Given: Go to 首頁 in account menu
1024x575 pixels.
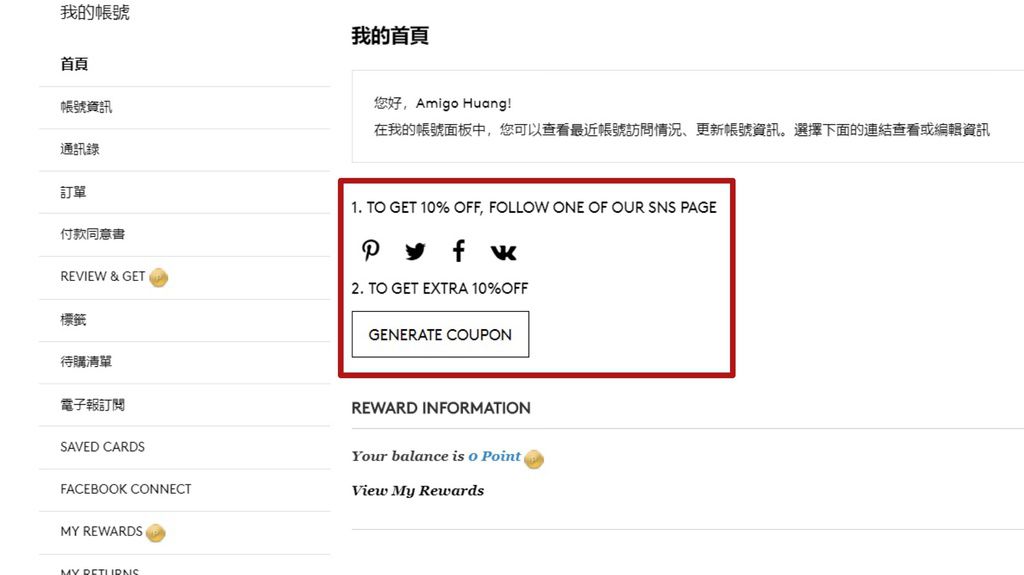Looking at the screenshot, I should [74, 64].
